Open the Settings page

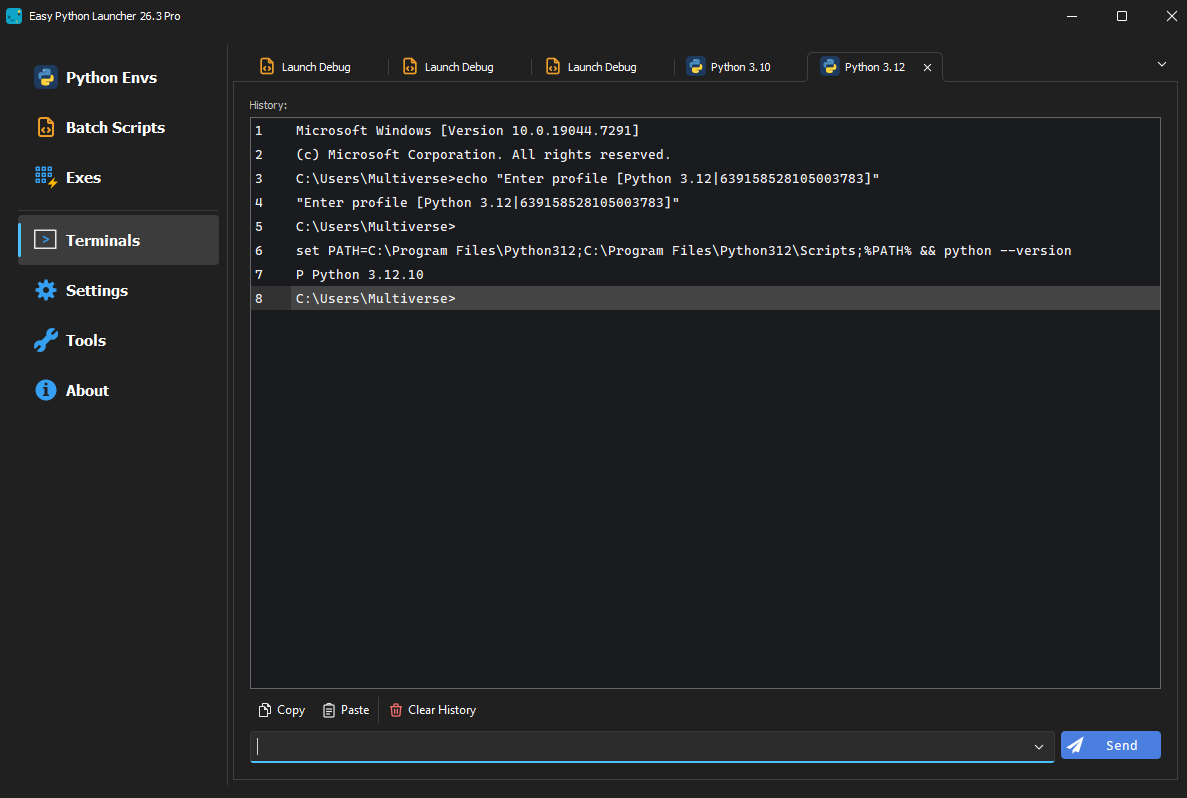tap(119, 290)
